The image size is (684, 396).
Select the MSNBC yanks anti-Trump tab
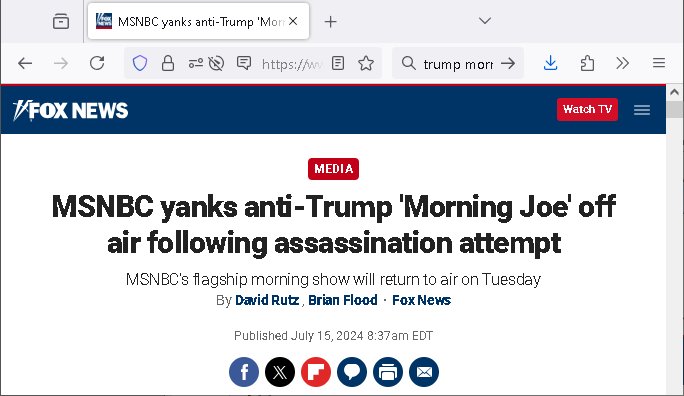click(198, 21)
